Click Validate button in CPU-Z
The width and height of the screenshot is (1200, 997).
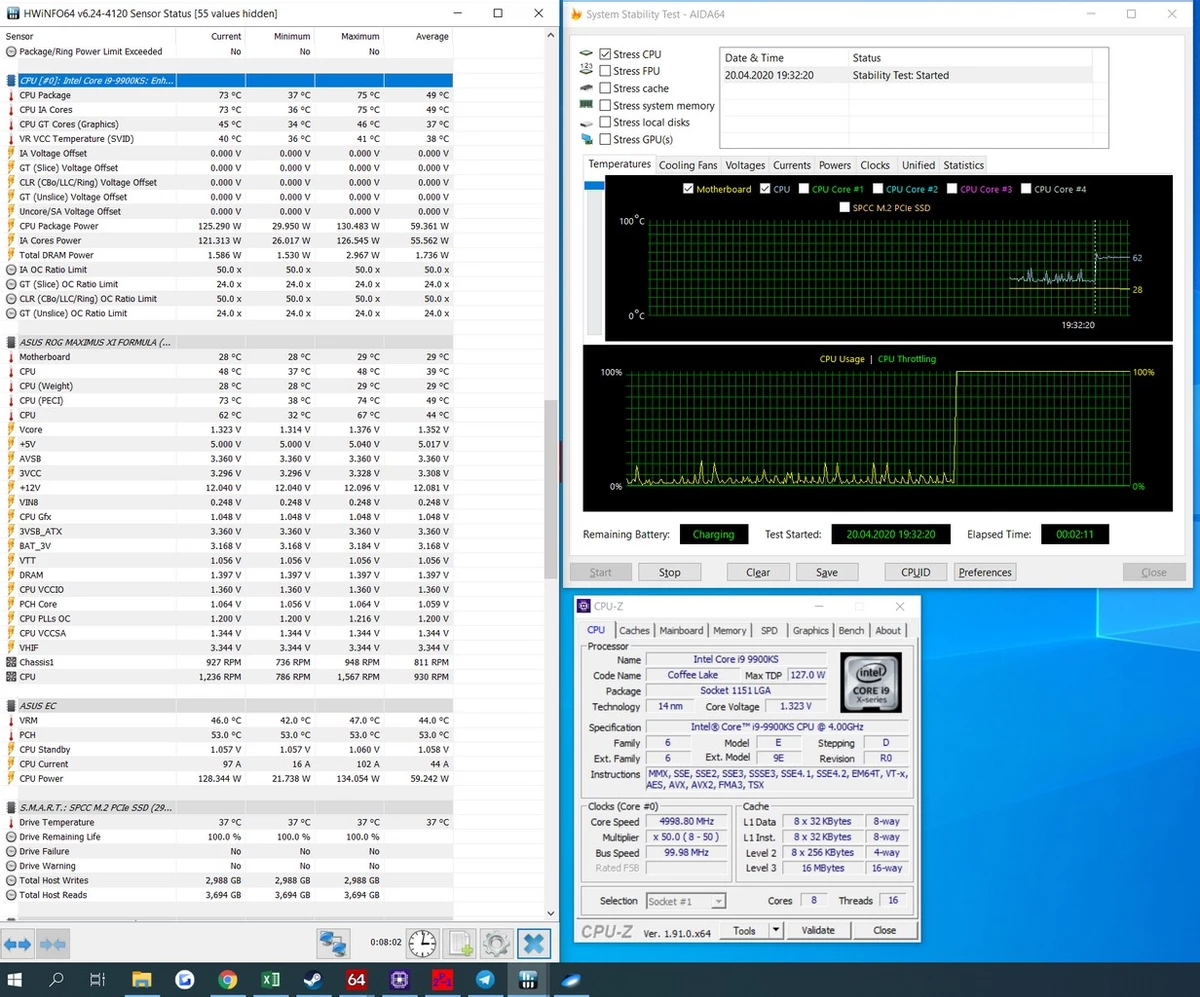(x=818, y=930)
